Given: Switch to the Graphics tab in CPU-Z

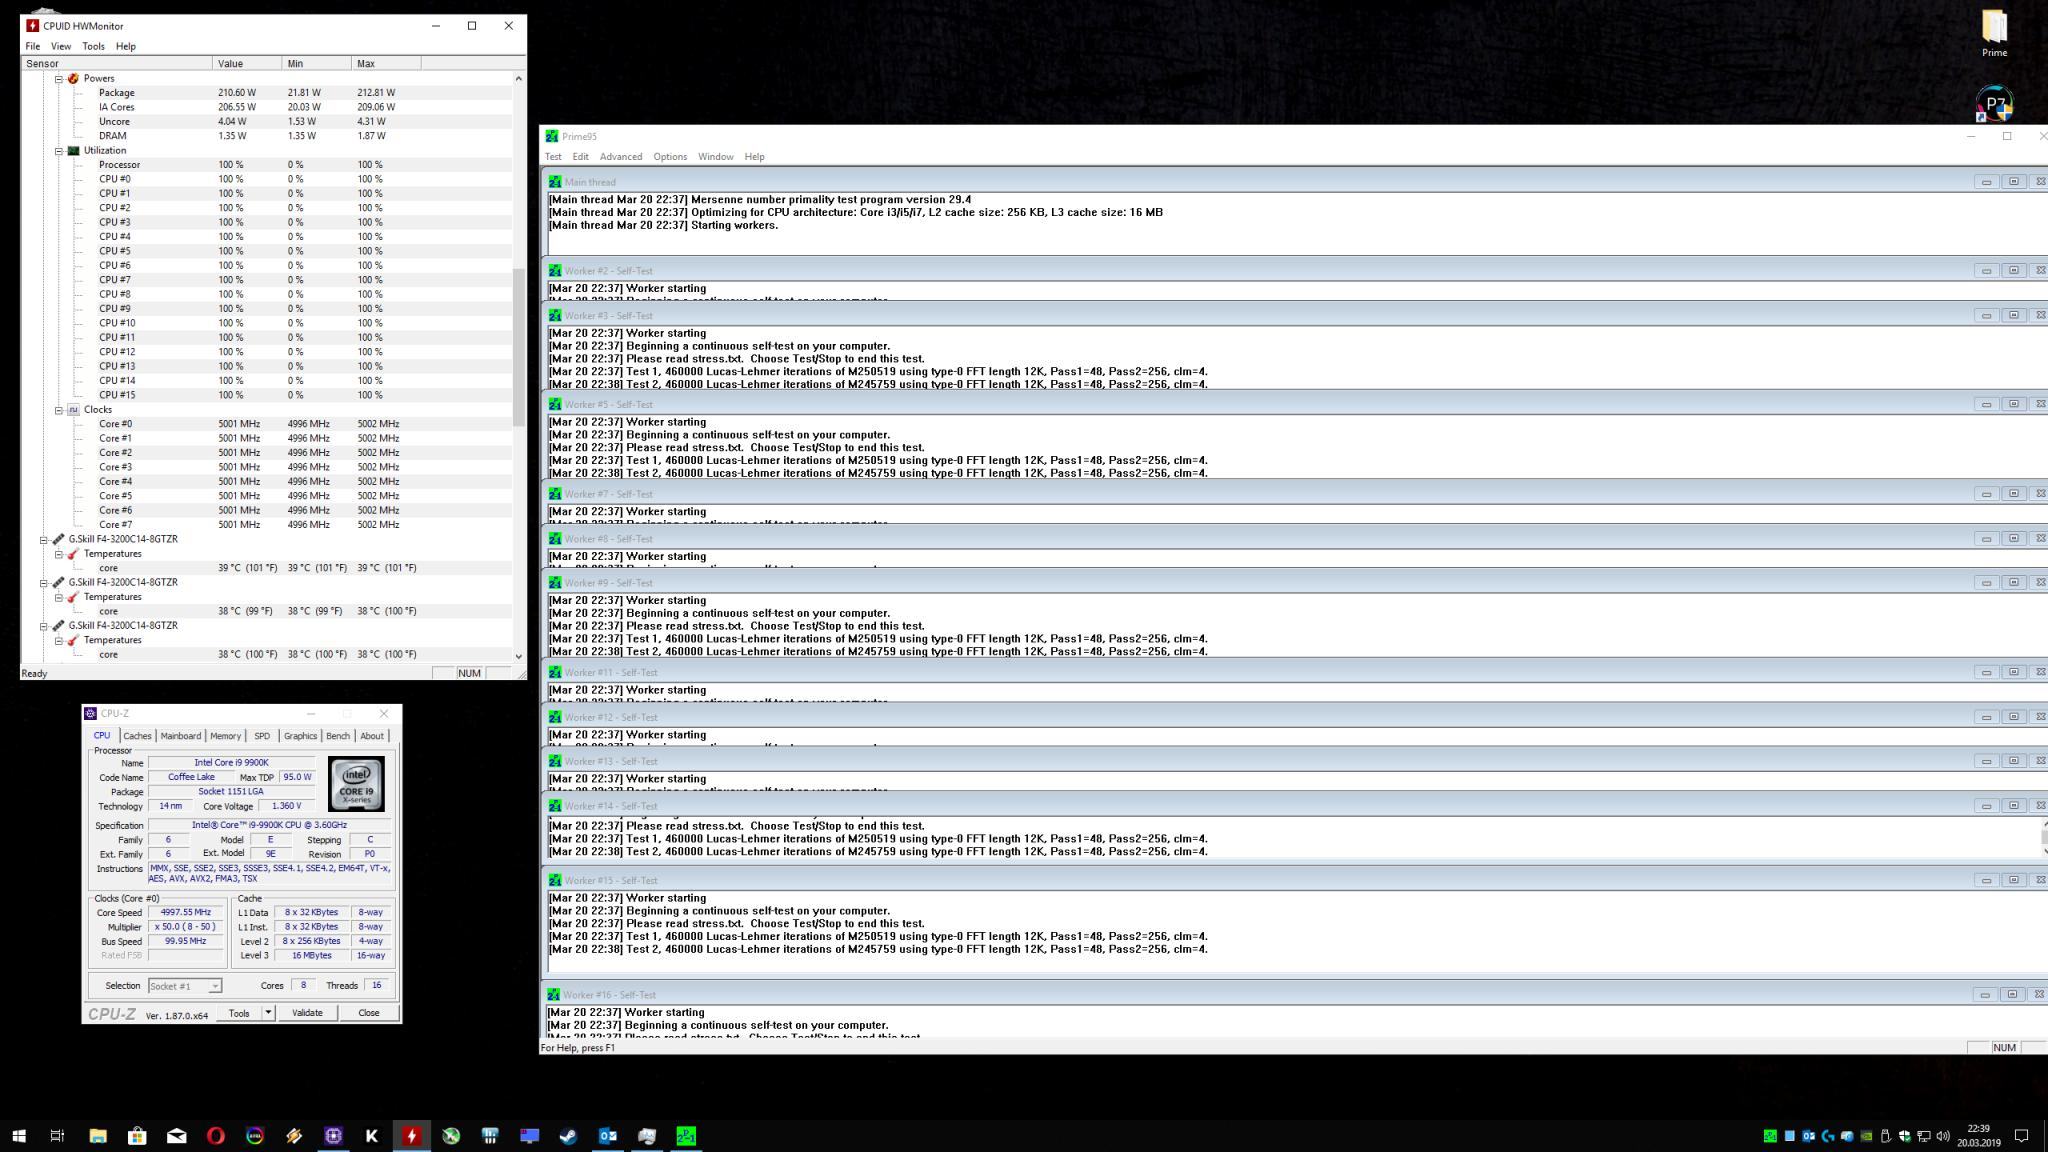Looking at the screenshot, I should pyautogui.click(x=300, y=736).
